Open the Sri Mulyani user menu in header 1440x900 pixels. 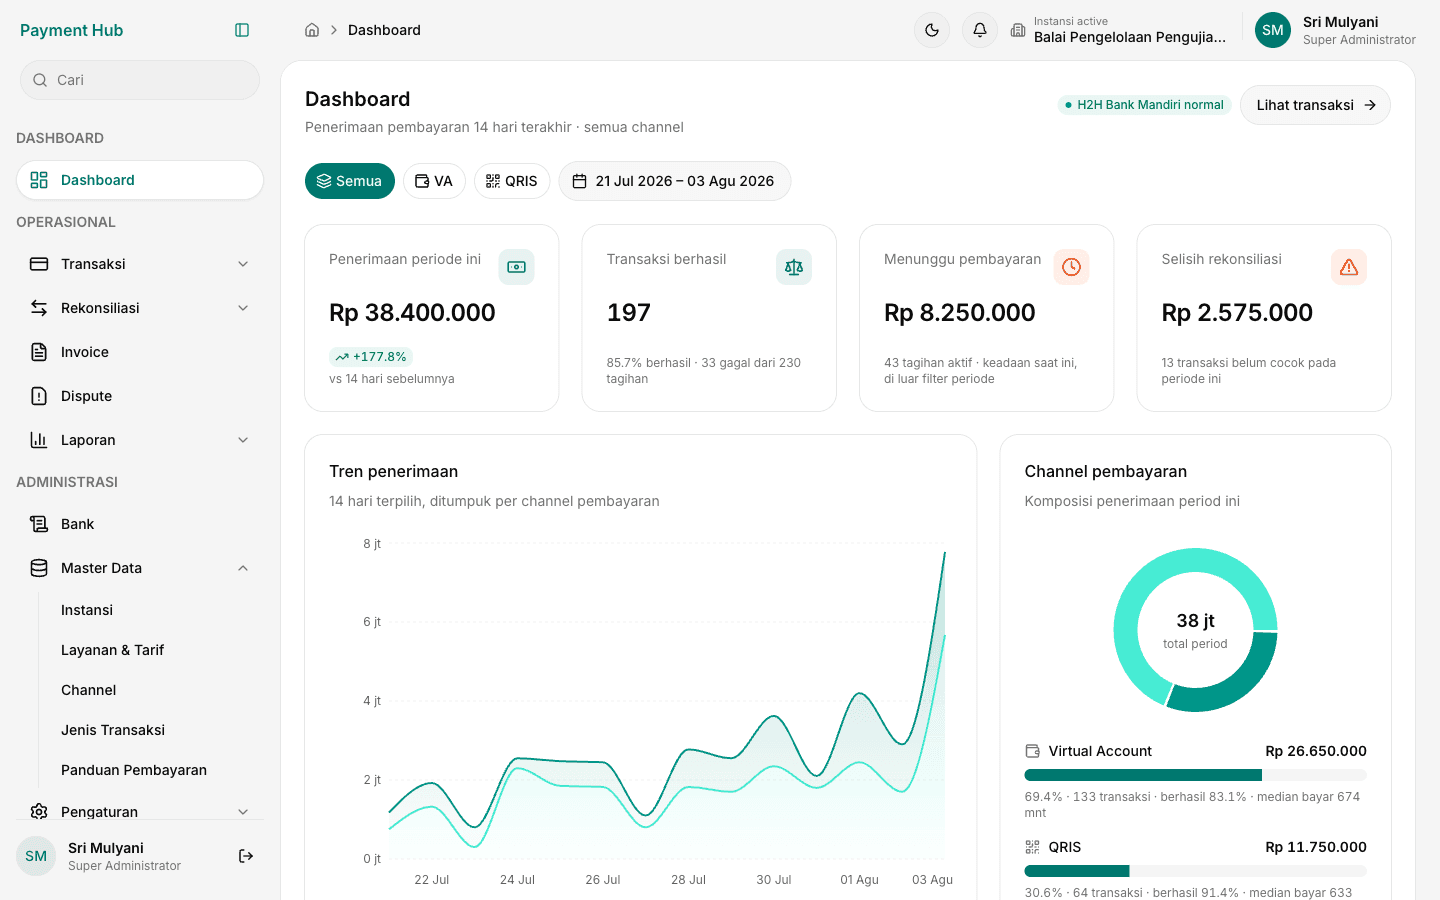(1335, 30)
